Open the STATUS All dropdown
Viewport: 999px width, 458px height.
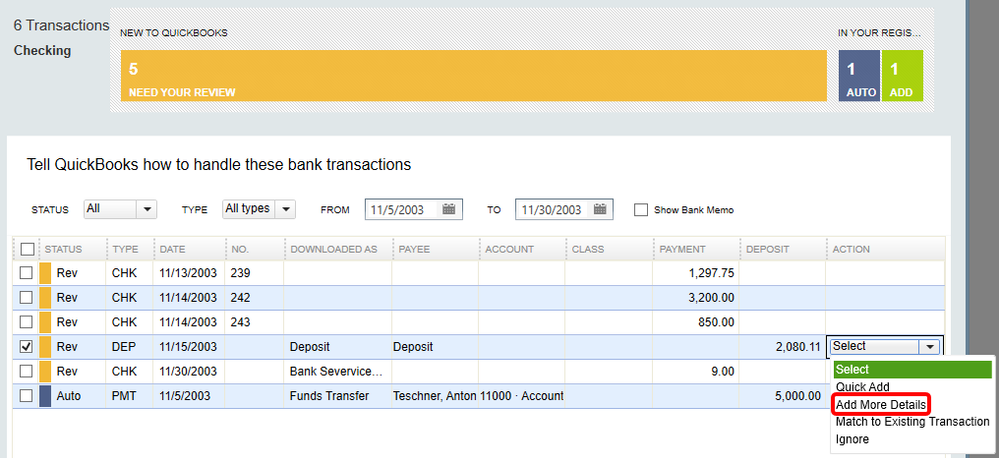pyautogui.click(x=120, y=209)
